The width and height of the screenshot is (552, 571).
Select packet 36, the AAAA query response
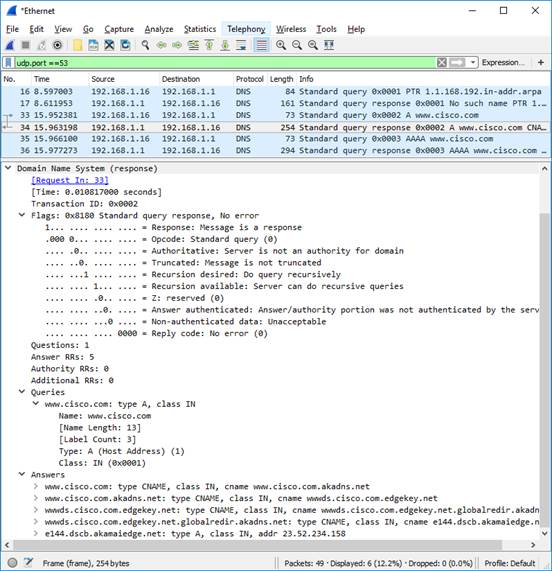coord(275,150)
